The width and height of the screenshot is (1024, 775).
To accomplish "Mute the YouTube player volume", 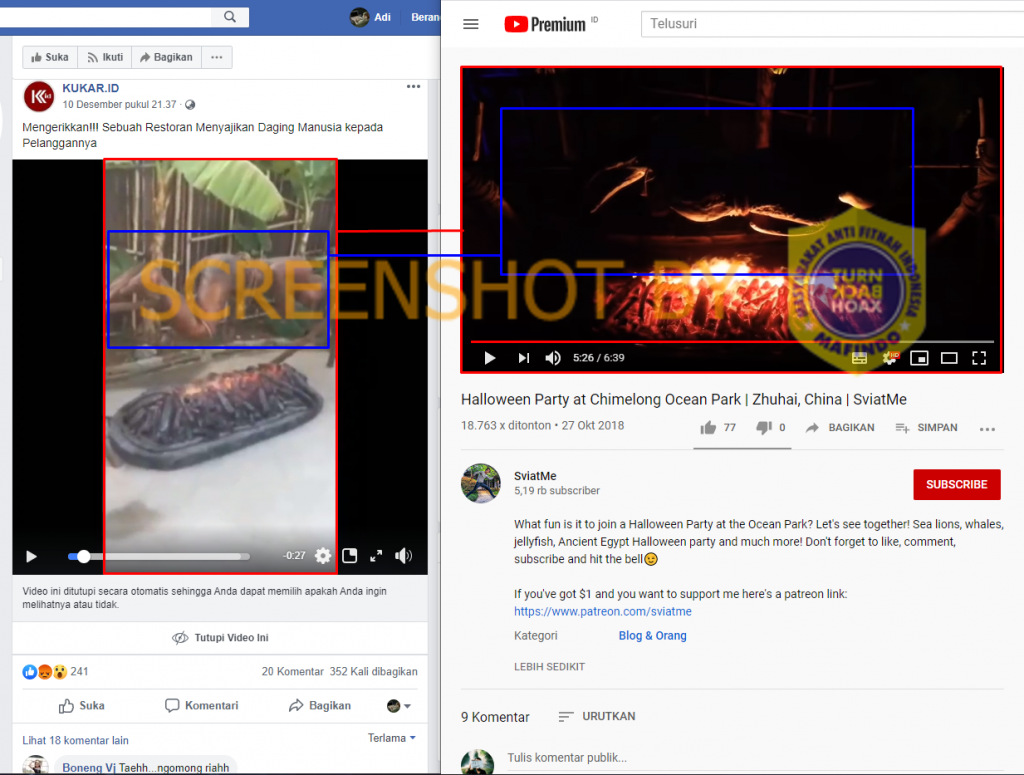I will point(553,358).
